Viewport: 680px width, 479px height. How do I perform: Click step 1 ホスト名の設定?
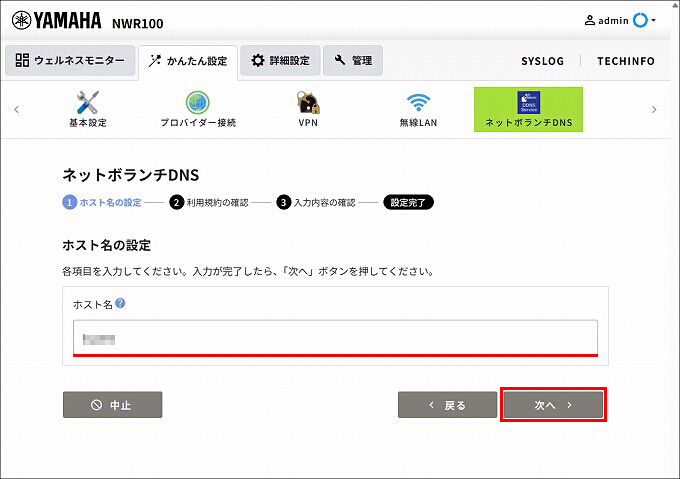[x=102, y=202]
